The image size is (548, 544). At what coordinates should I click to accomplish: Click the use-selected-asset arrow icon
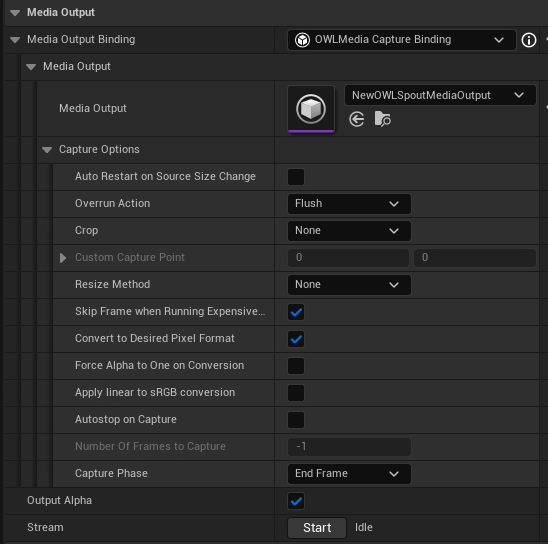[356, 119]
